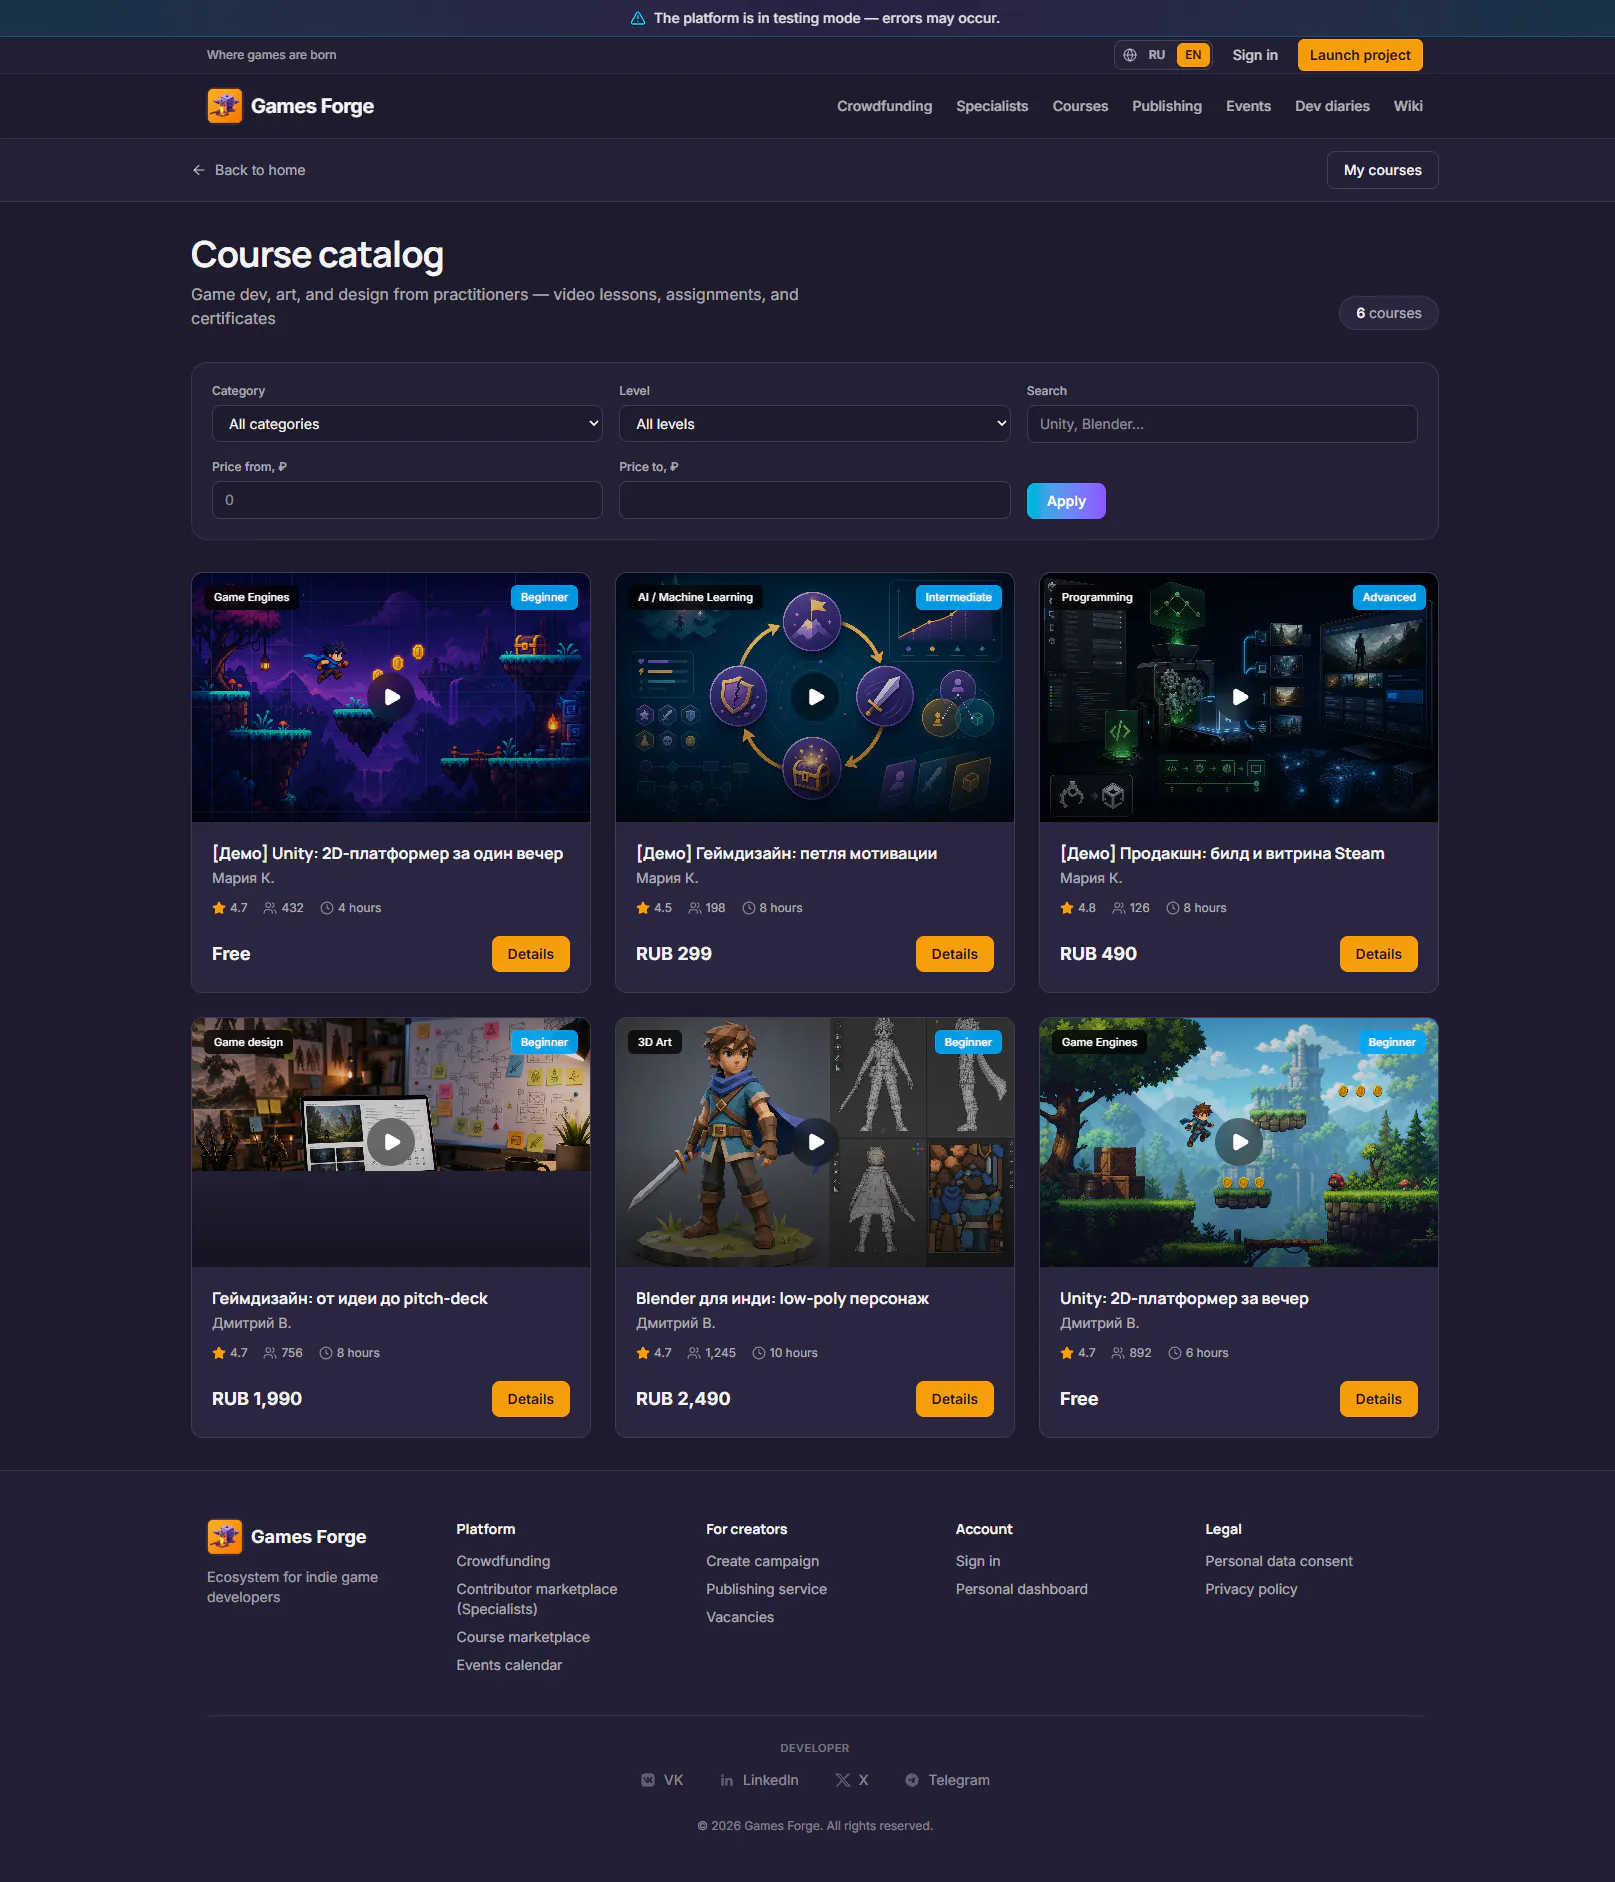
Task: Open Events in the top navigation
Action: coord(1248,106)
